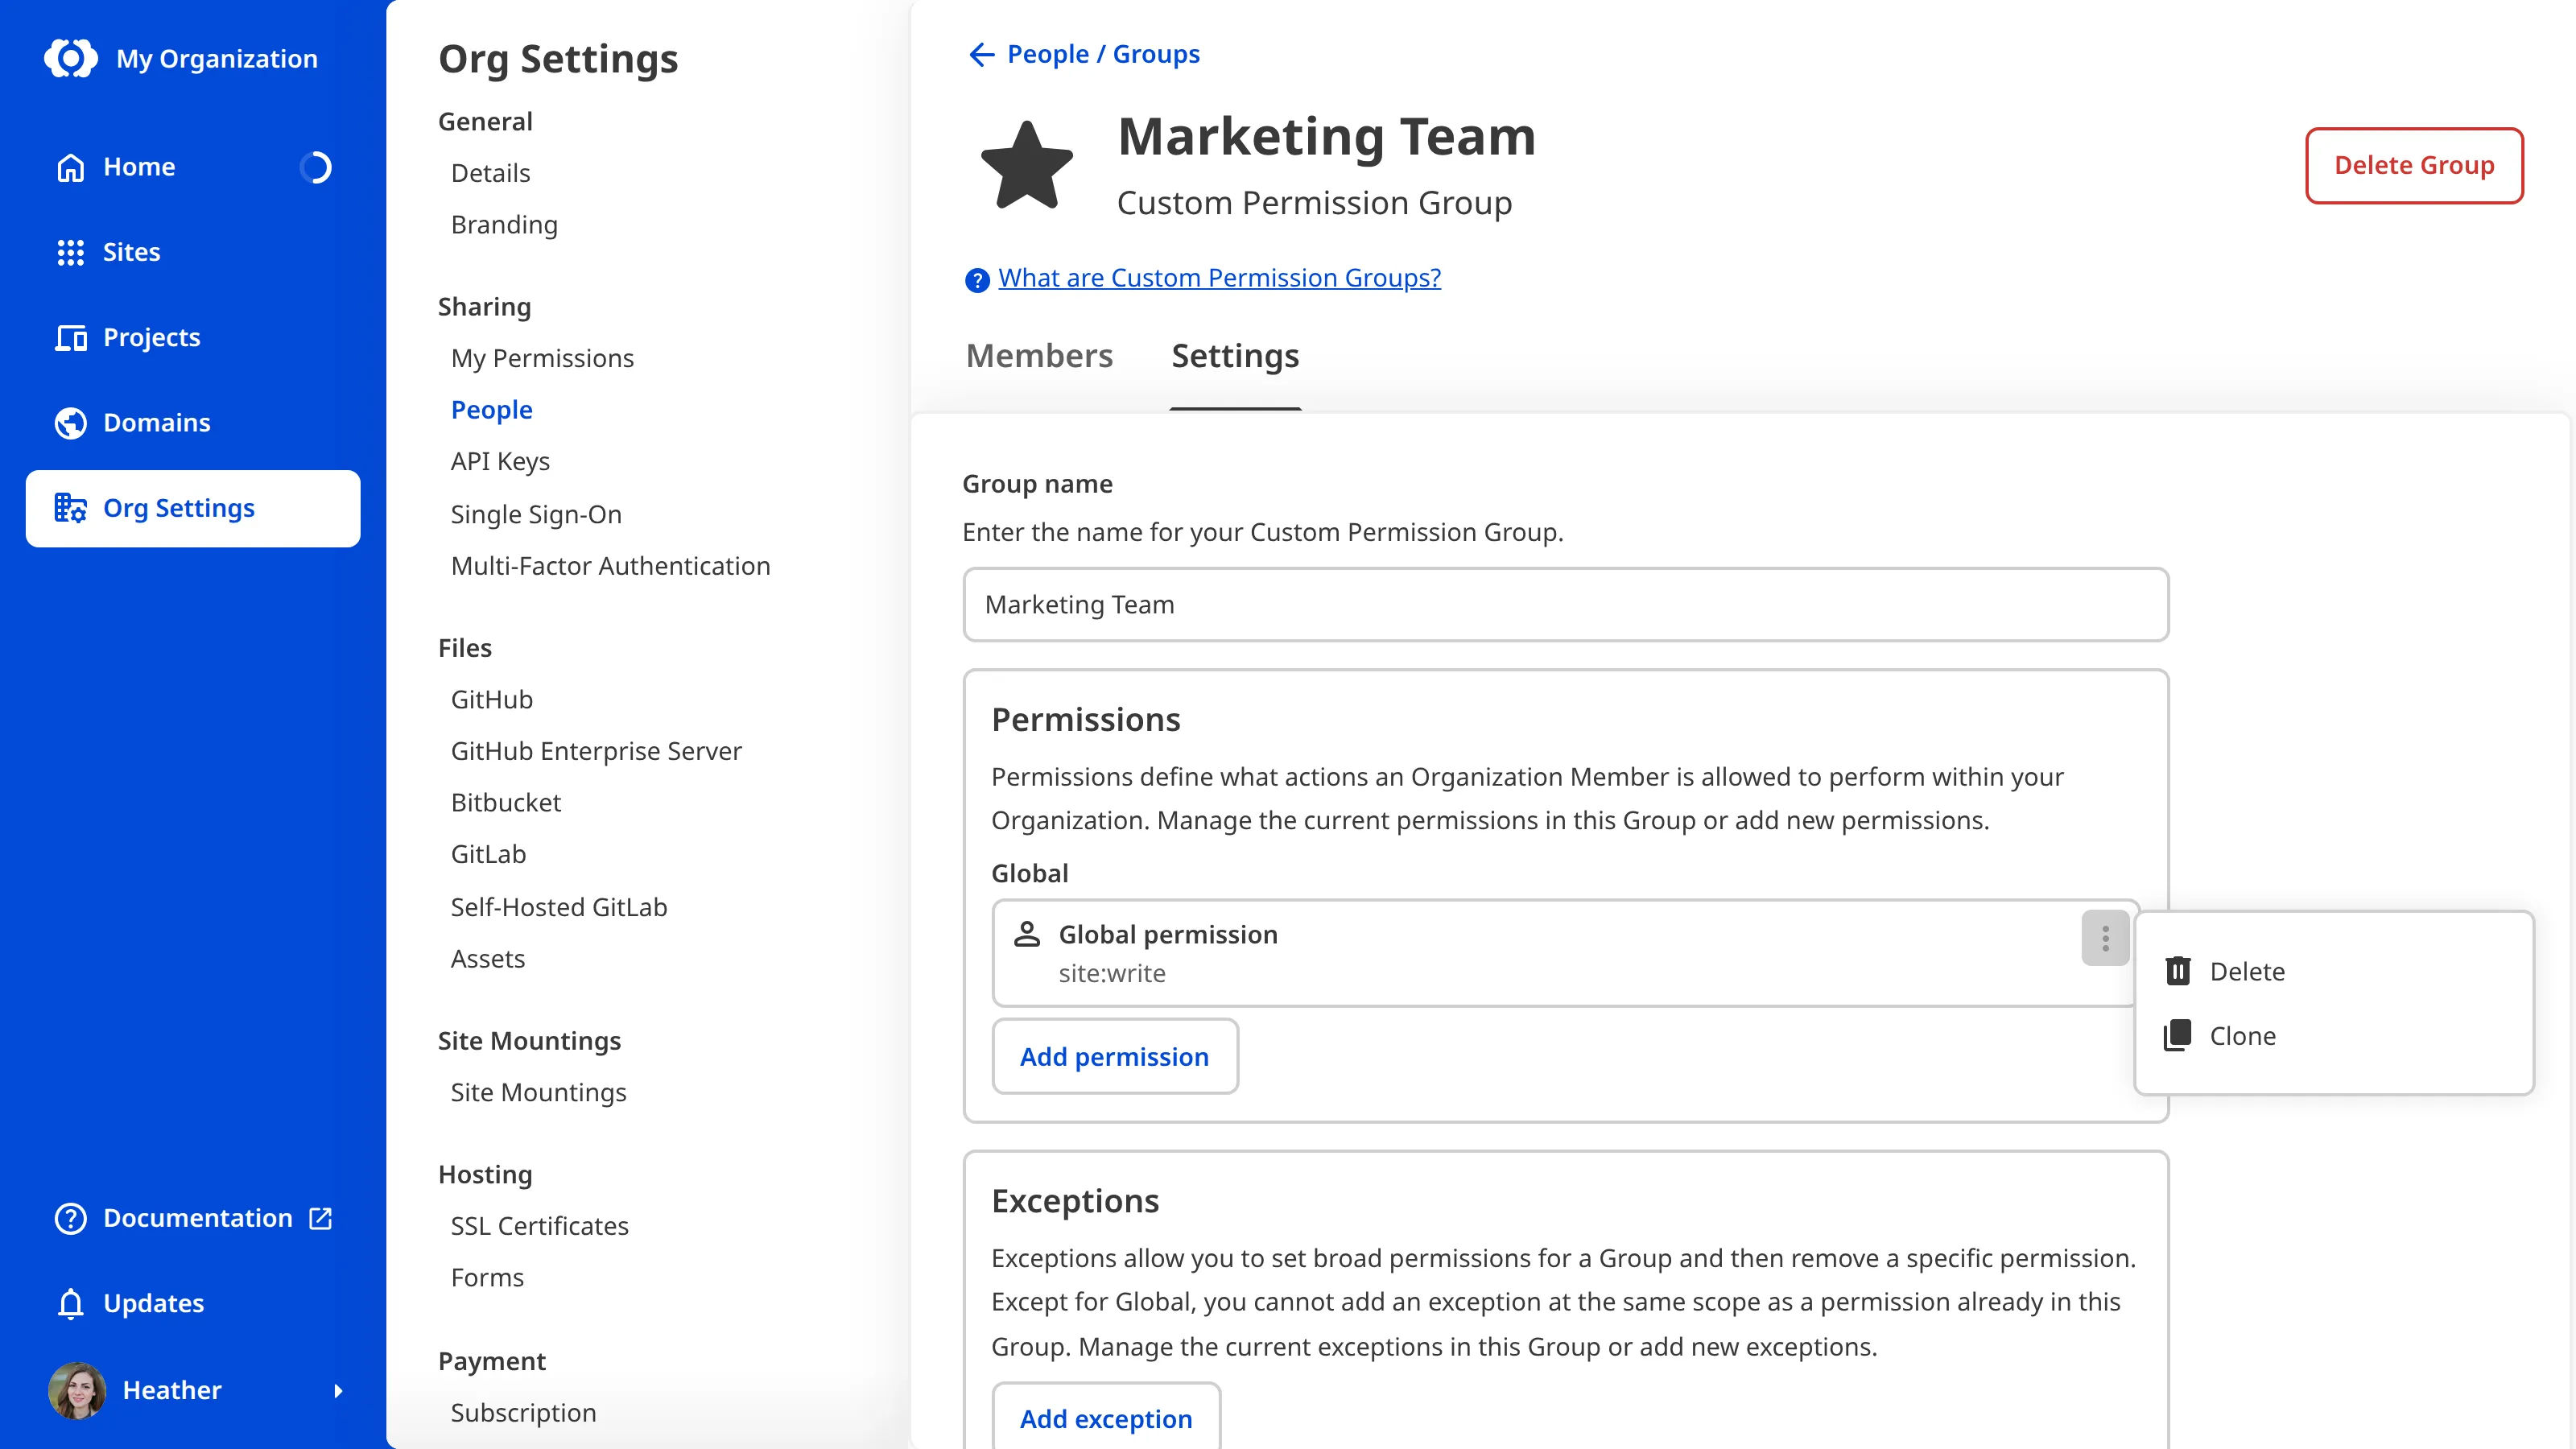Open Forms under Hosting
Screen dimensions: 2576x1449
point(487,1278)
